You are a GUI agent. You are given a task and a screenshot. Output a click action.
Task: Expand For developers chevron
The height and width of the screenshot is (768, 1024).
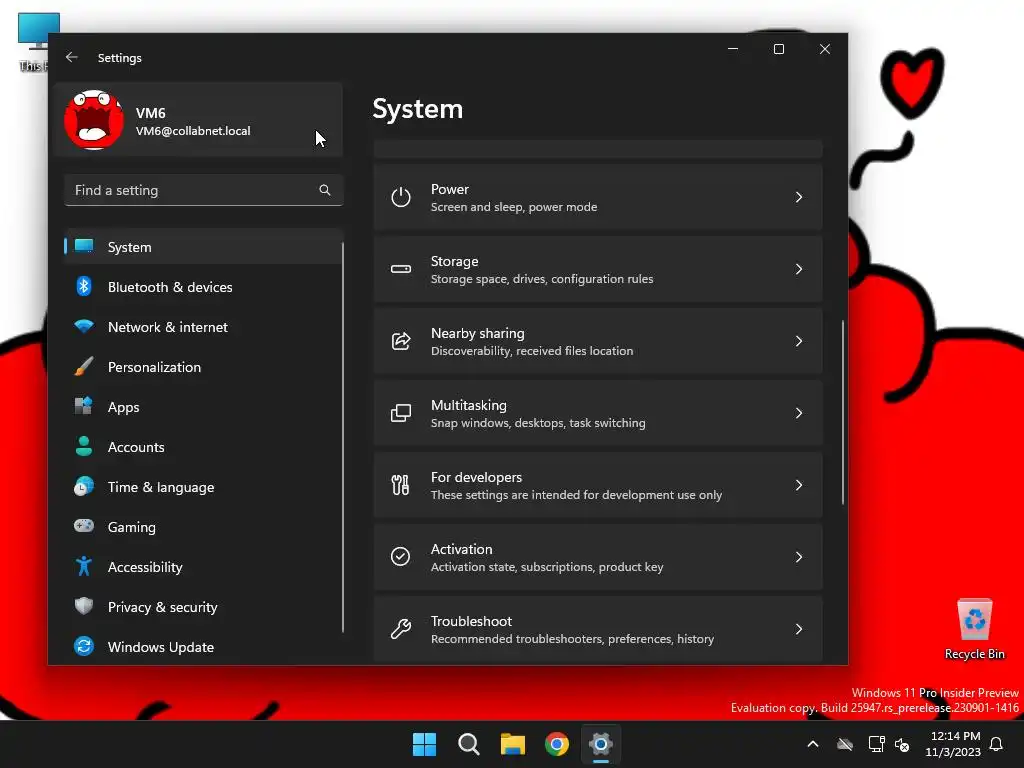(799, 485)
